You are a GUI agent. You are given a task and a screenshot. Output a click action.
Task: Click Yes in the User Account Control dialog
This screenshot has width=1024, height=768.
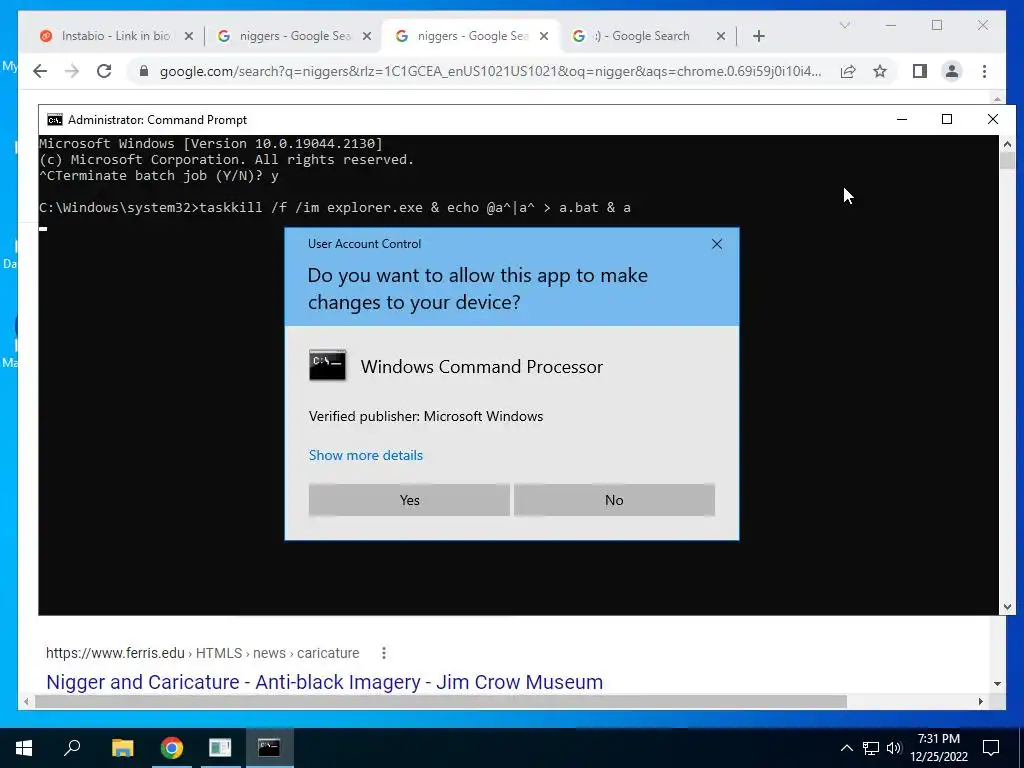409,500
